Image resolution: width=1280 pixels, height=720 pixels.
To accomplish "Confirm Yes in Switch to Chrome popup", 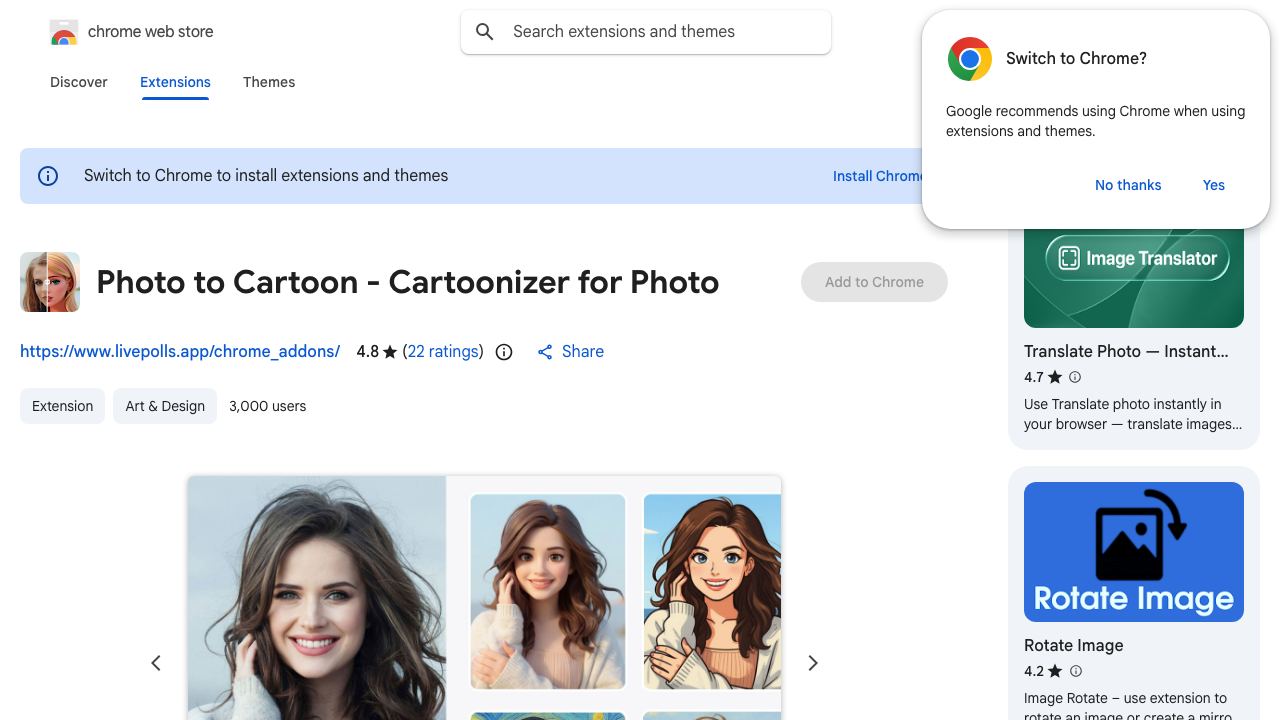I will tap(1214, 185).
